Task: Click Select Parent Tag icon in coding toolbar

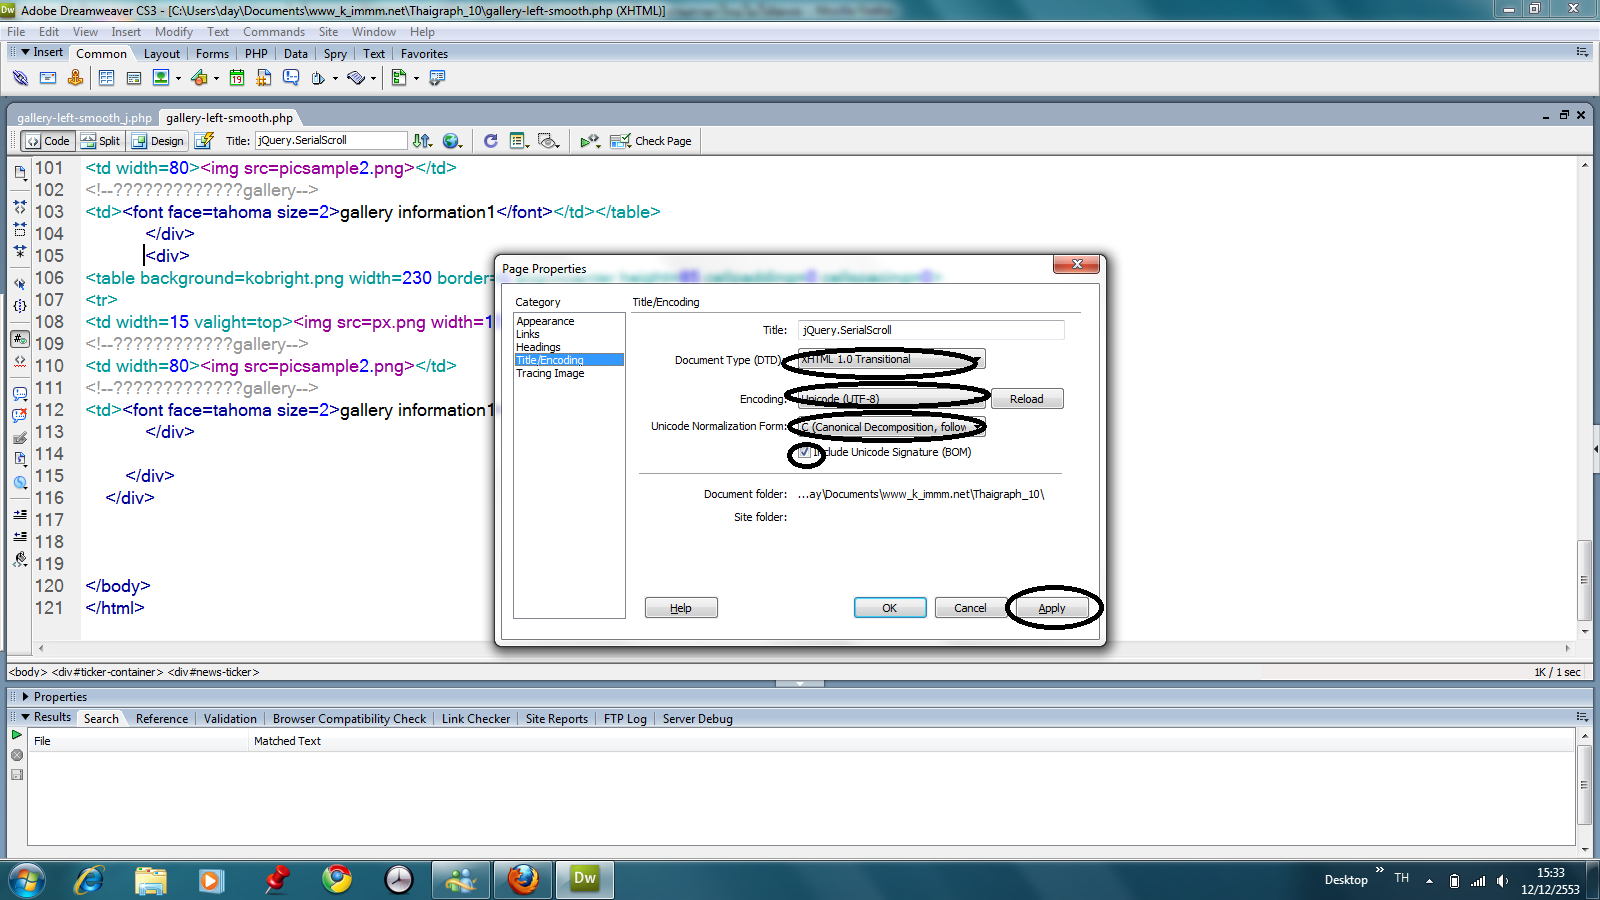Action: point(20,283)
